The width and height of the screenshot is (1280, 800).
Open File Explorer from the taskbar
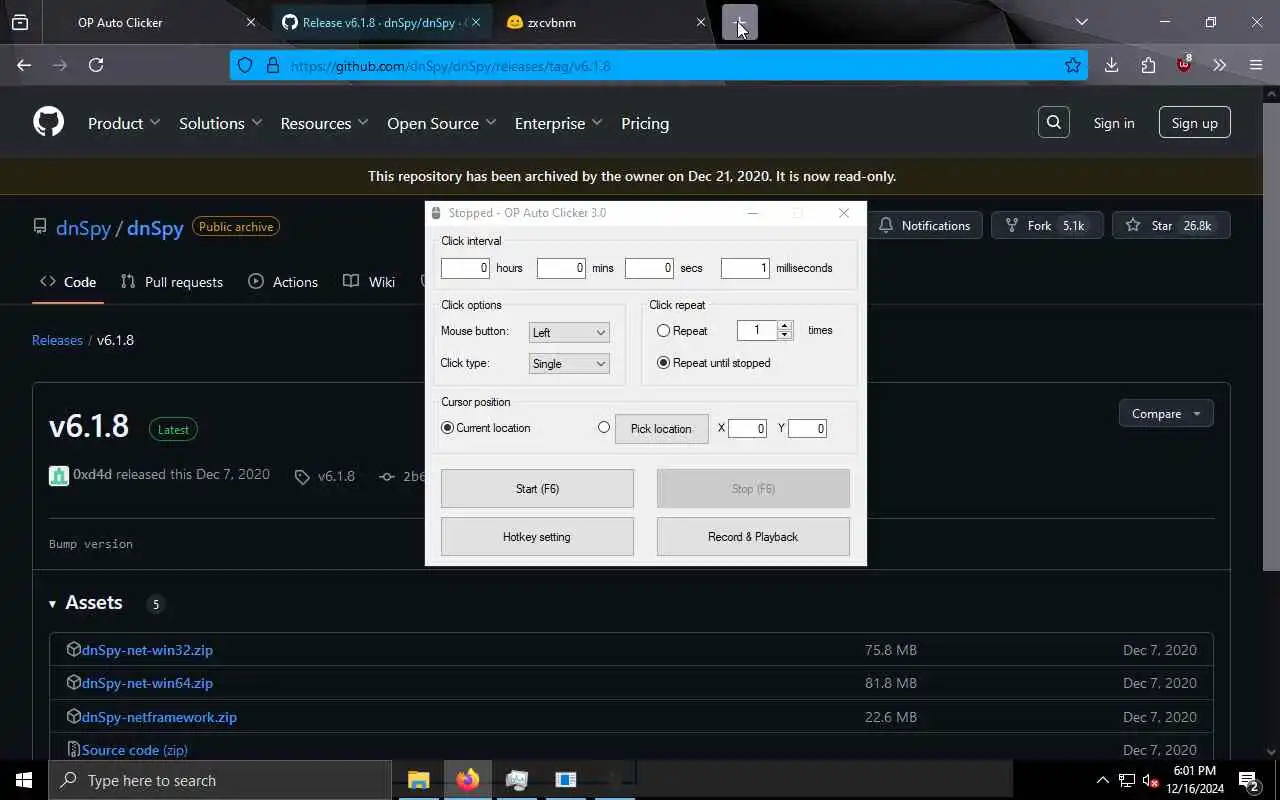(x=418, y=780)
